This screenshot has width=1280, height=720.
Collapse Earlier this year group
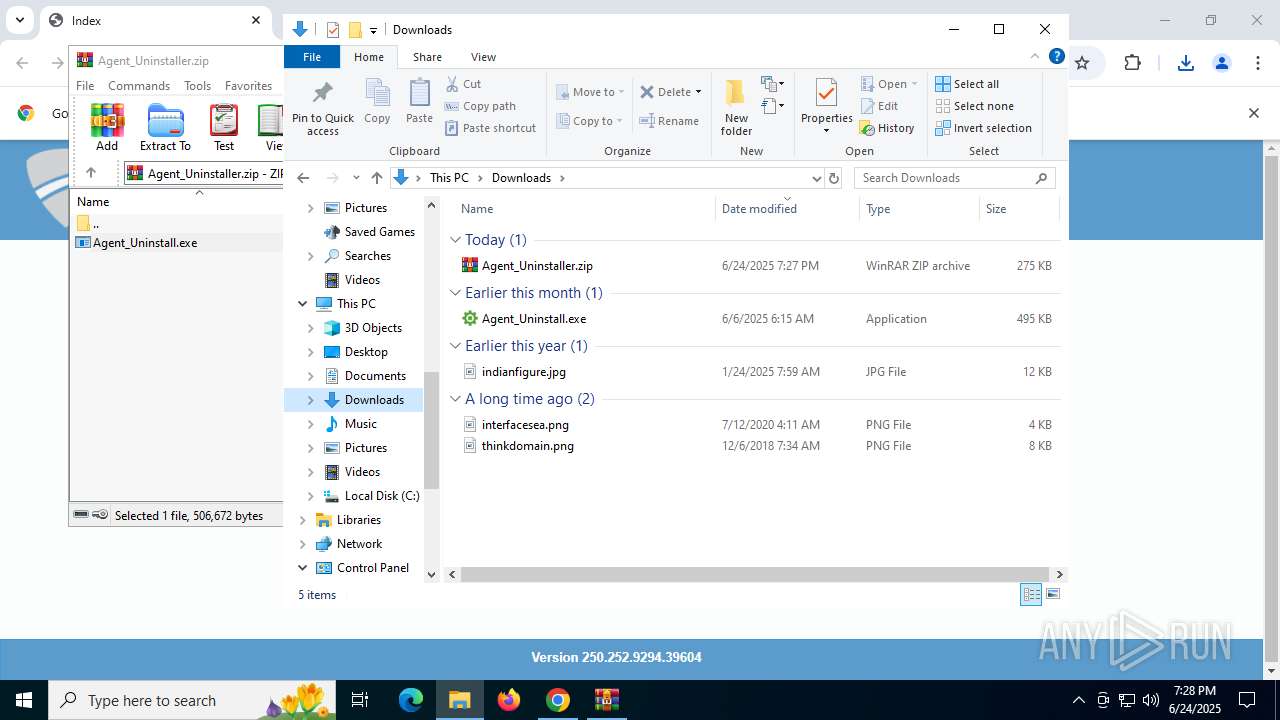(455, 346)
